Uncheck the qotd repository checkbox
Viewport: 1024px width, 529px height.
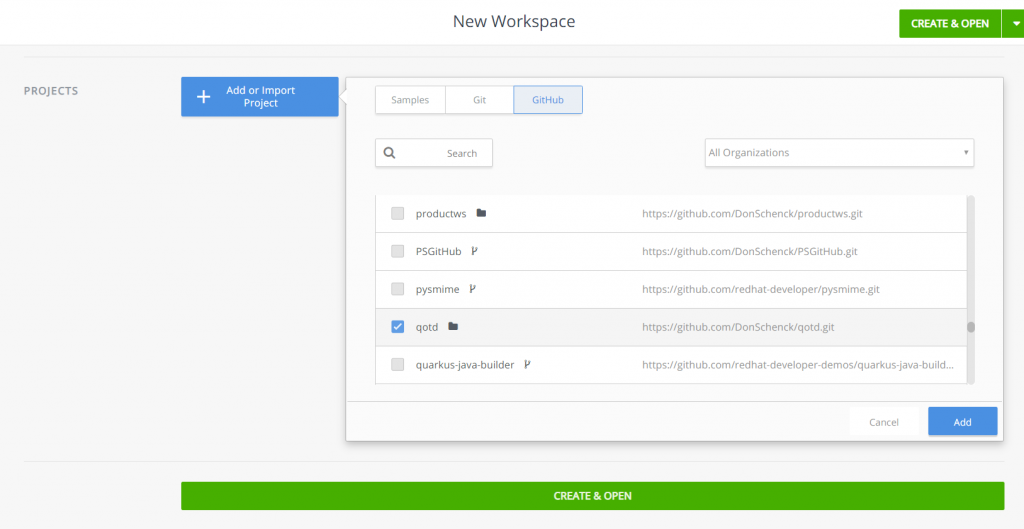click(x=398, y=327)
